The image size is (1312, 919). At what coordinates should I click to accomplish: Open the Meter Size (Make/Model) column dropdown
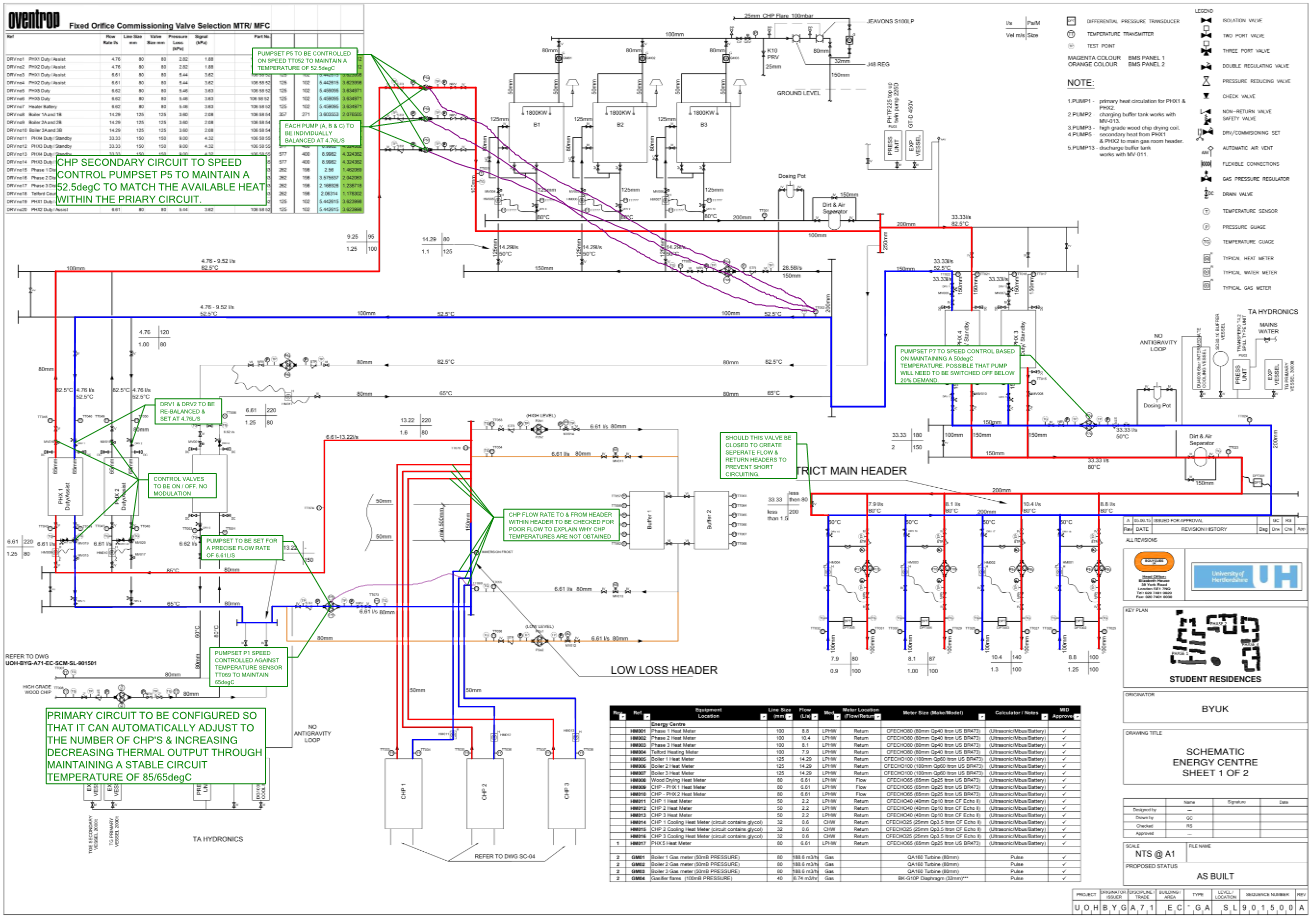pos(981,716)
